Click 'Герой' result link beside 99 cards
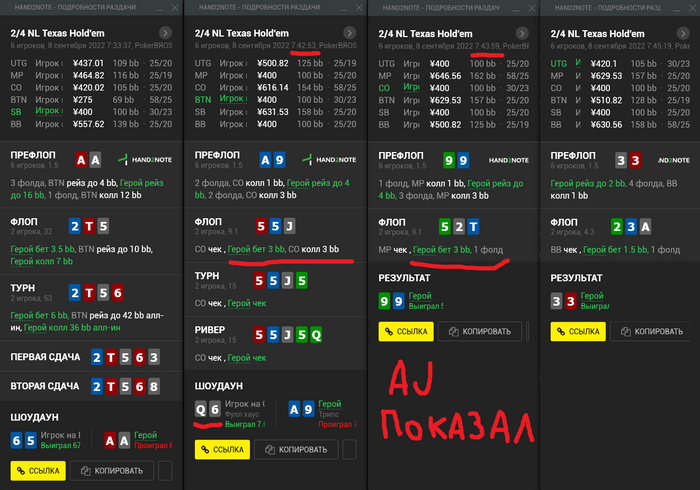This screenshot has height=490, width=700. (420, 295)
